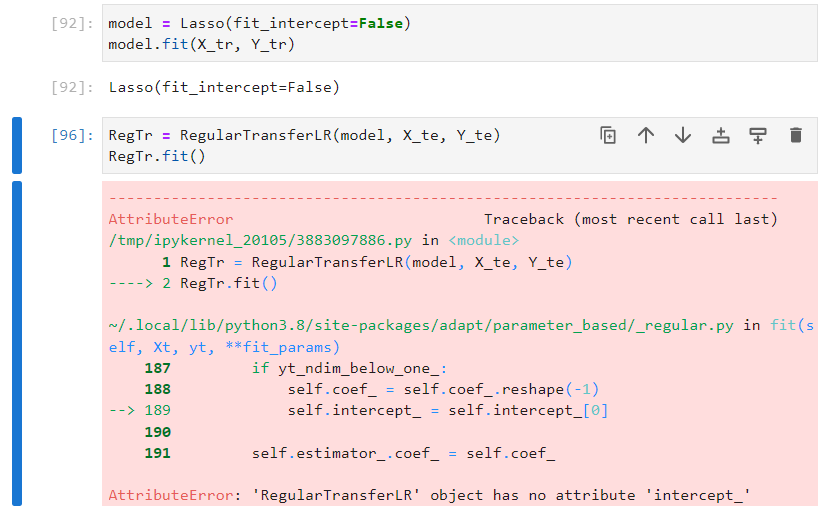Select the [92]: input prompt label
Viewport: 827px width, 510px height.
click(72, 23)
